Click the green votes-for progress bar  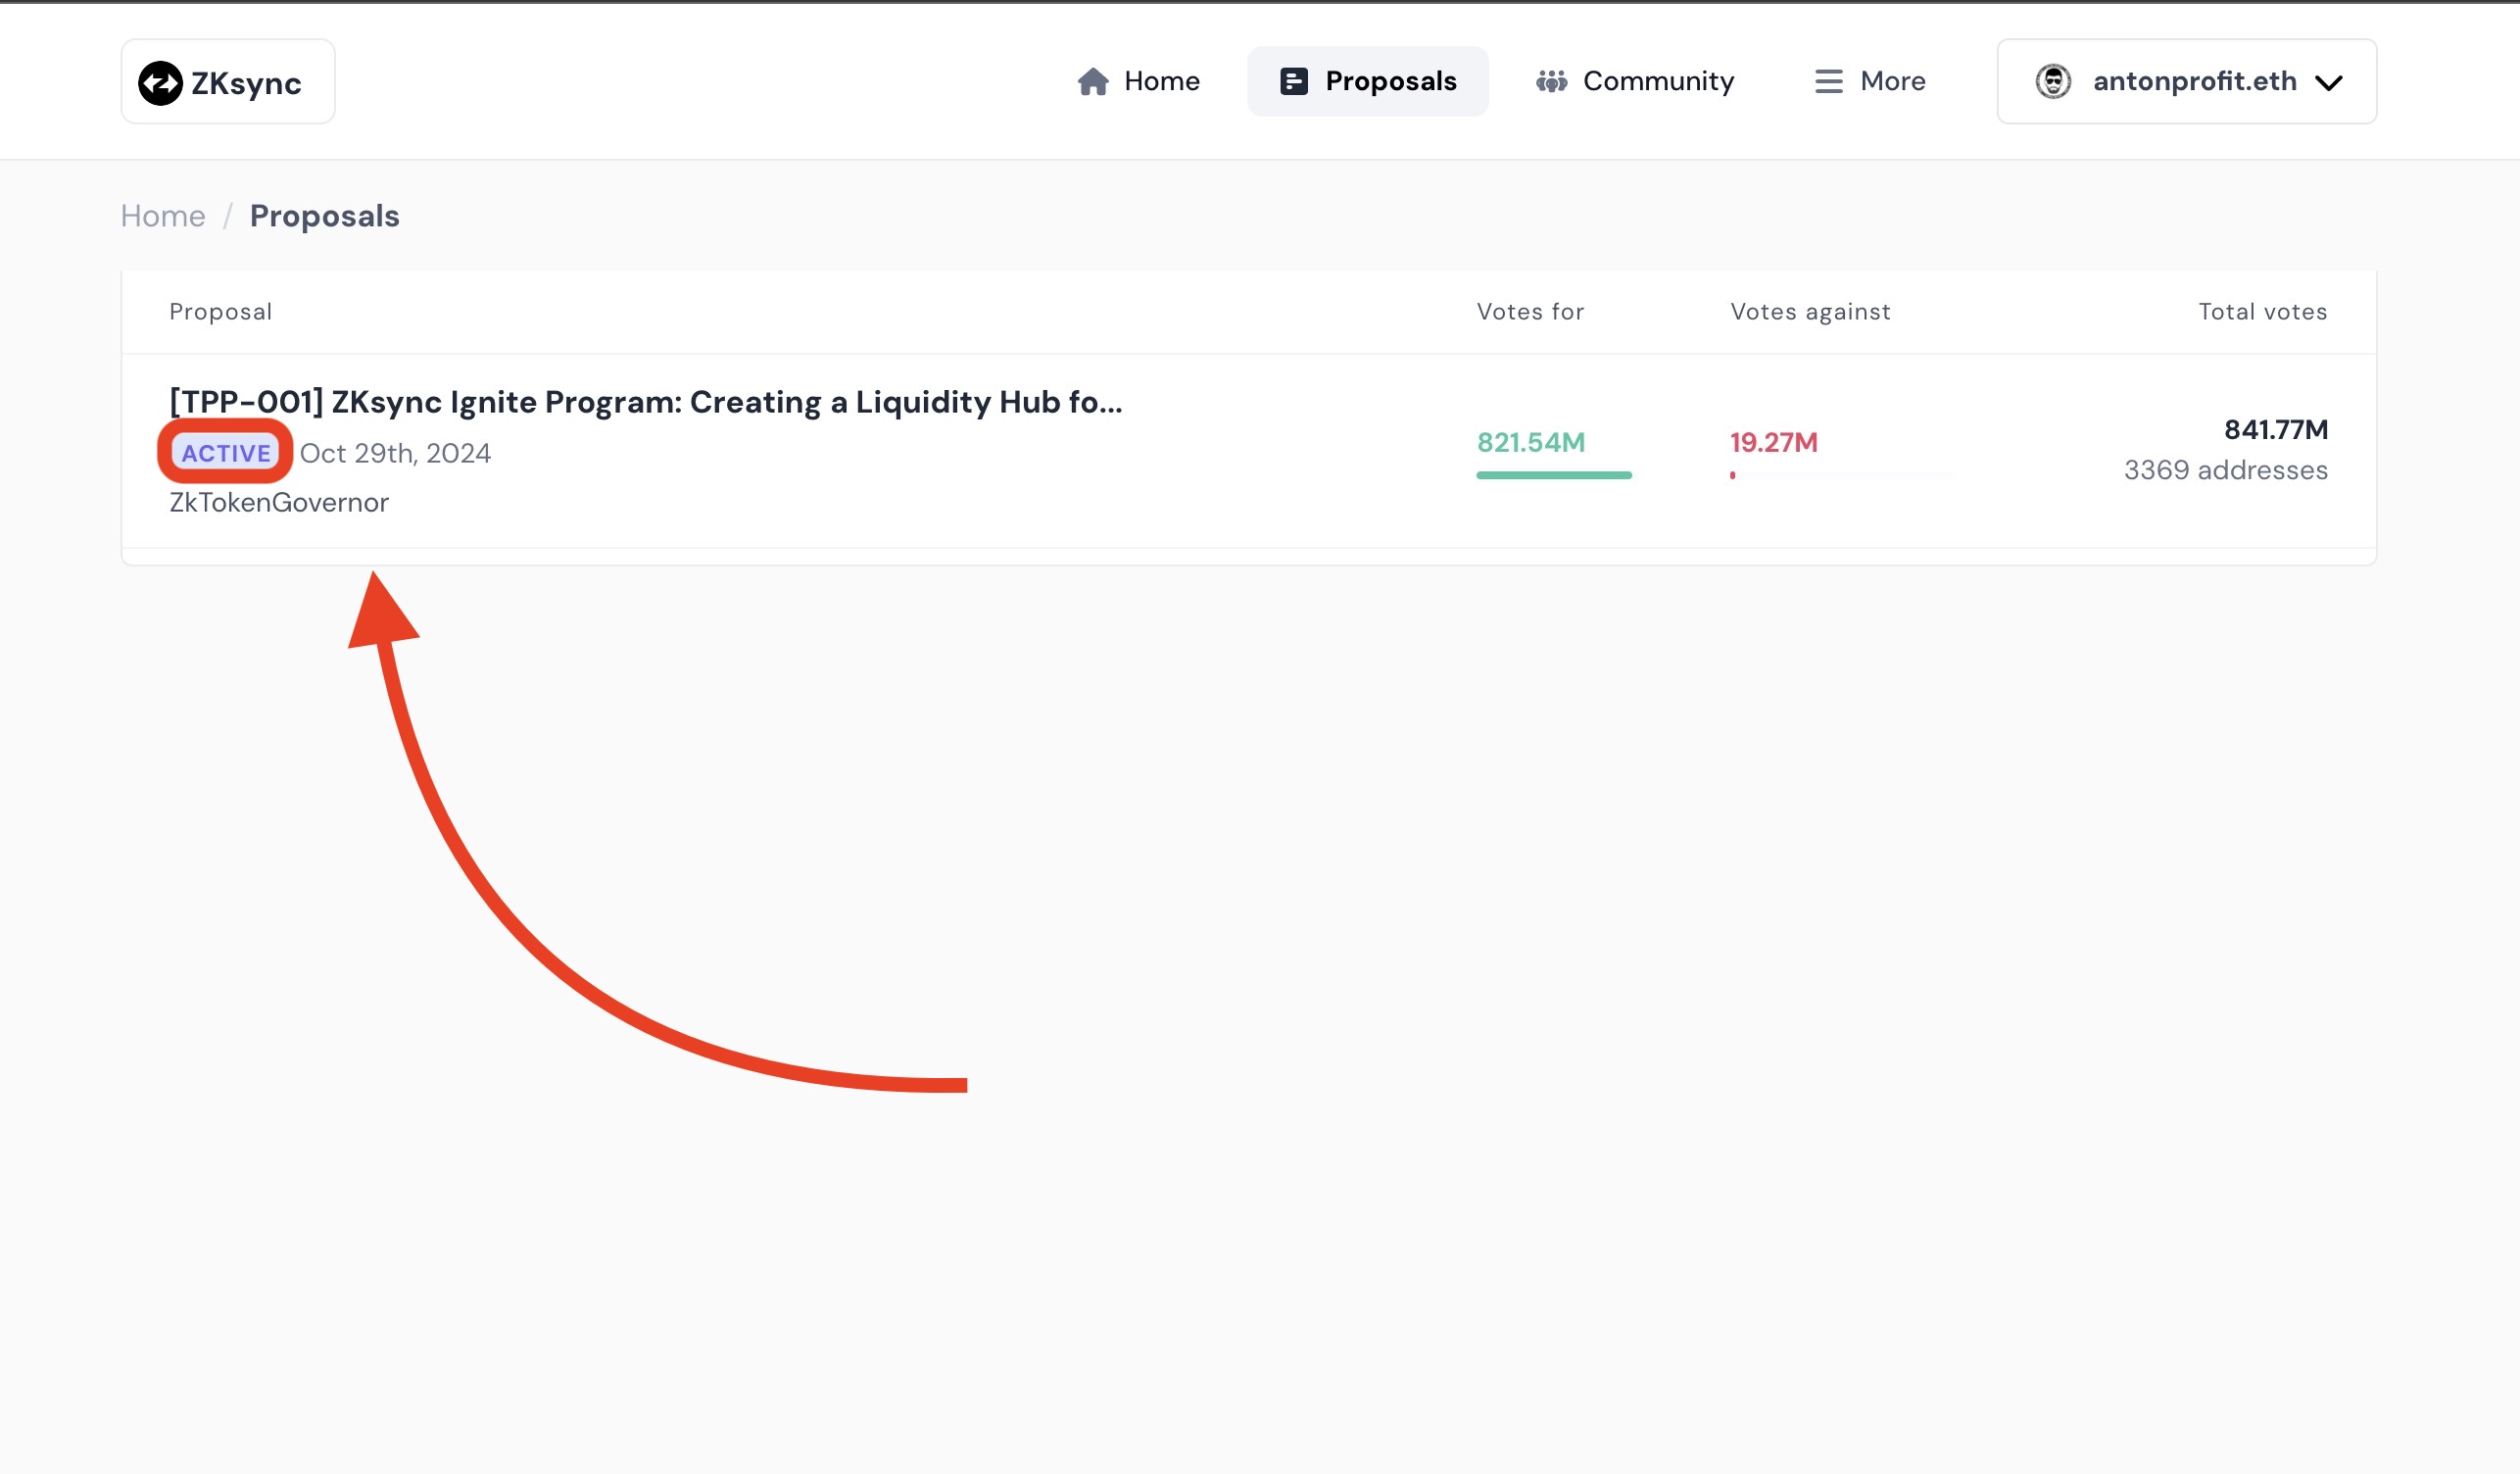coord(1554,475)
